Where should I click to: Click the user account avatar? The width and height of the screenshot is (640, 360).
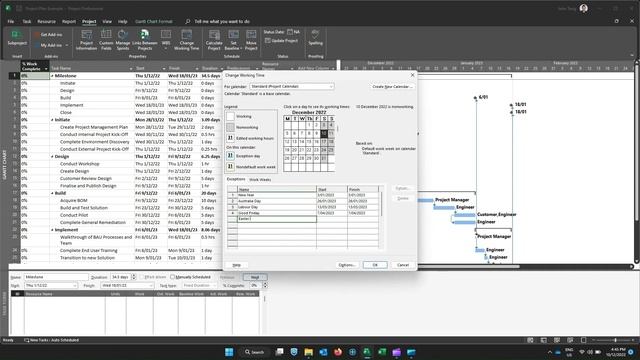point(584,8)
